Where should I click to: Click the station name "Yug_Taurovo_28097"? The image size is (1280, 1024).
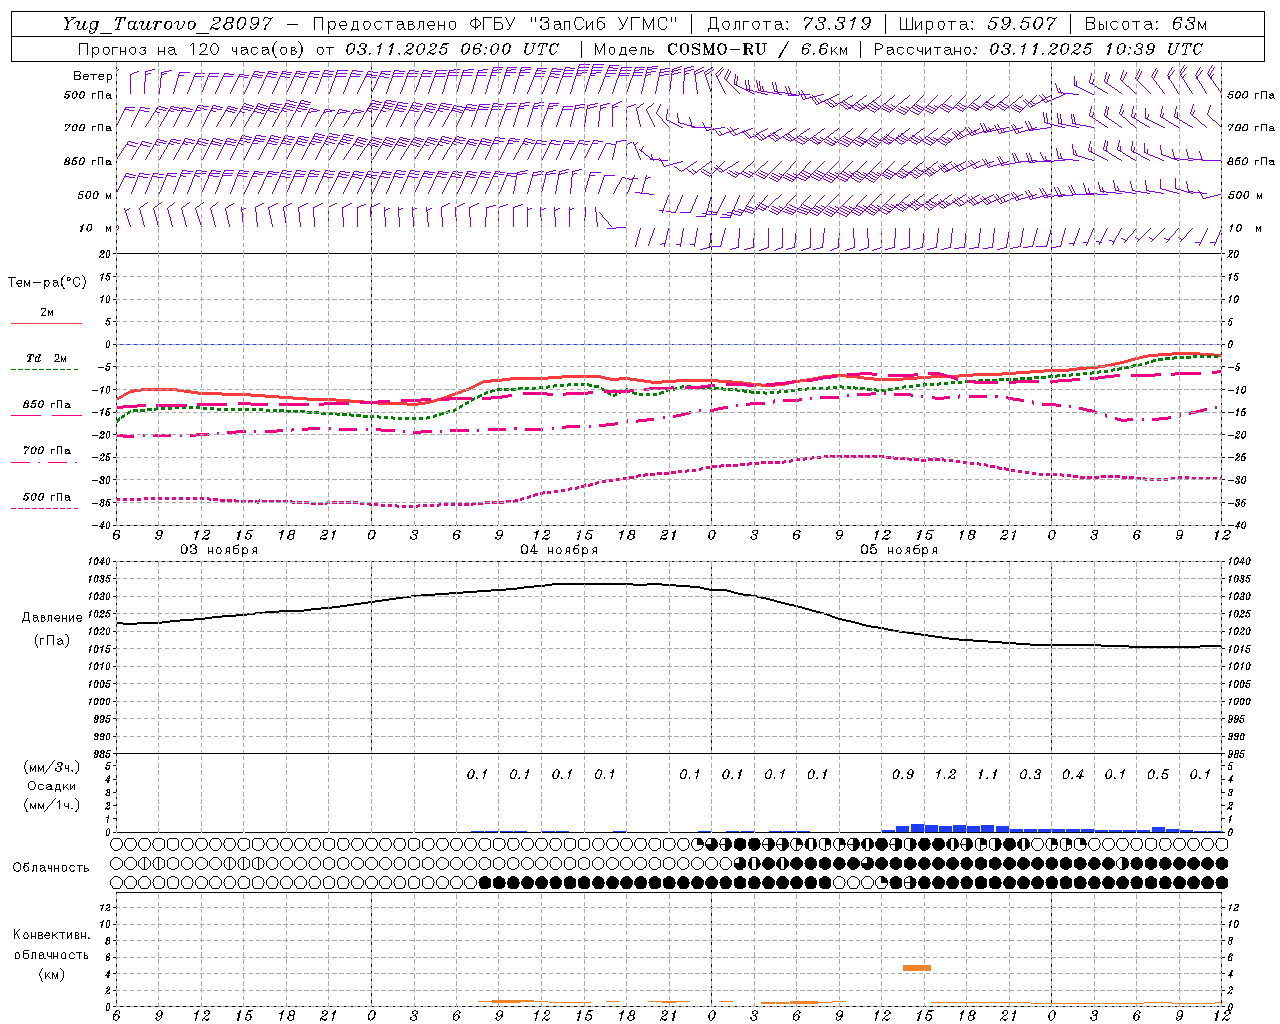[x=167, y=24]
